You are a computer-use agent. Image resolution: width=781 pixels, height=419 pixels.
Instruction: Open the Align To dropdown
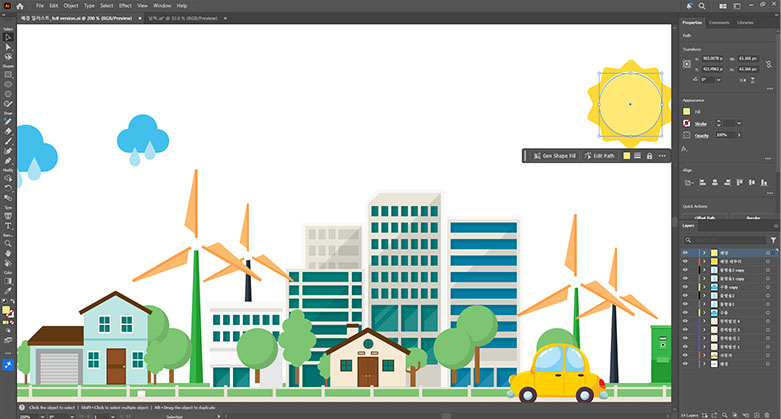click(x=689, y=183)
